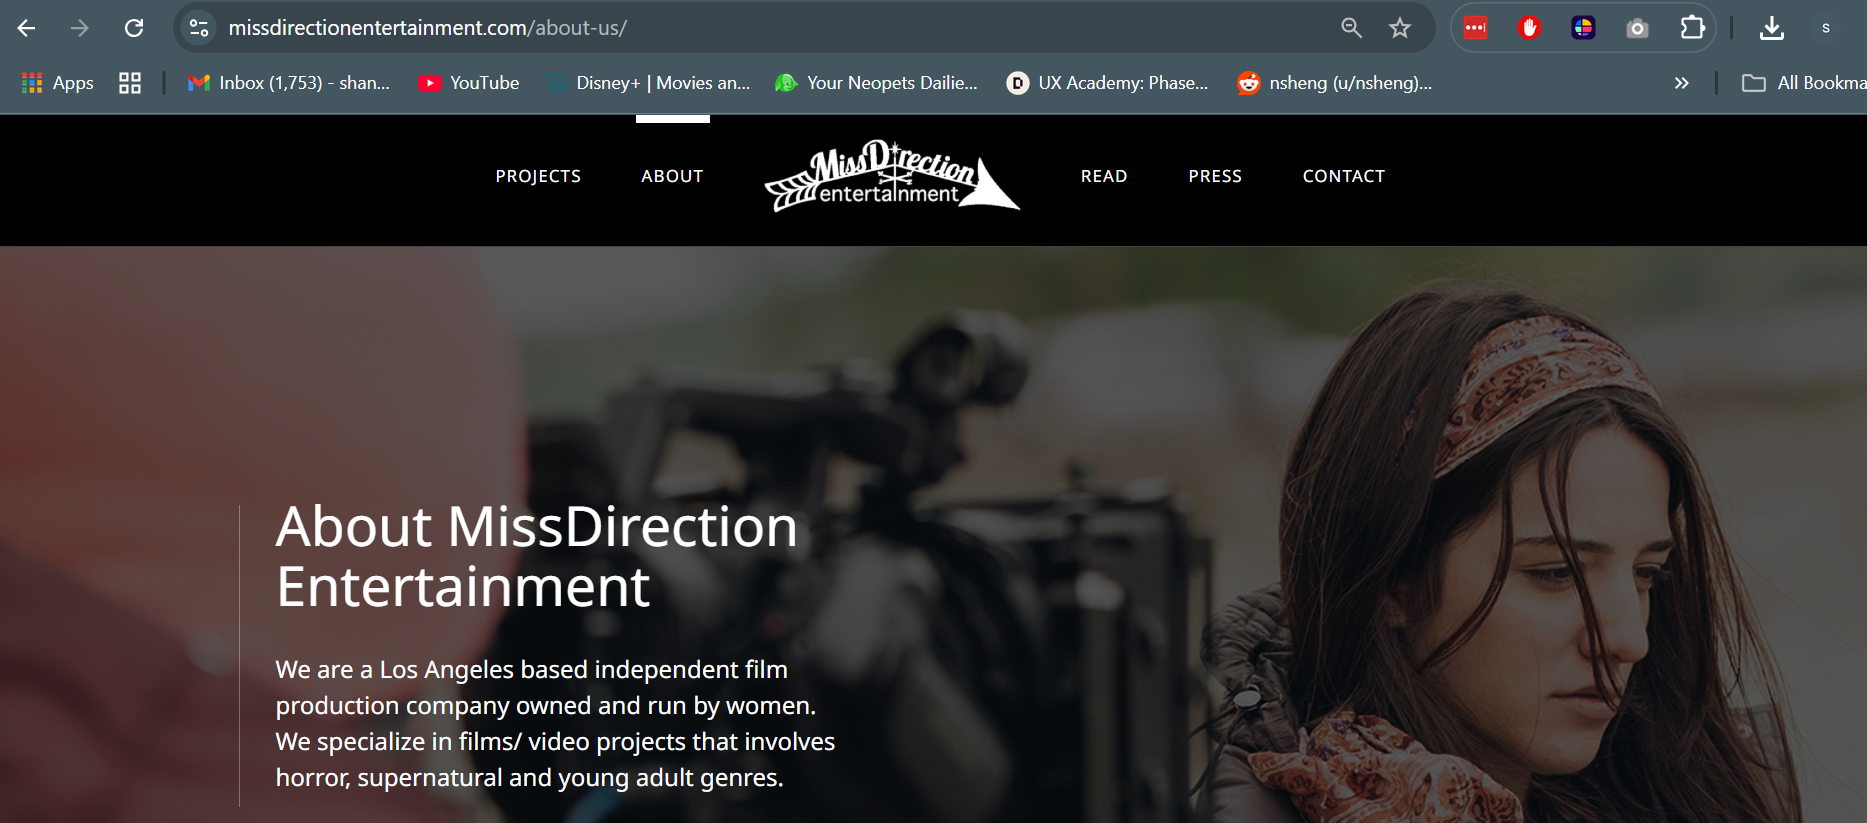Screen dimensions: 1867x823
Task: Click the camera screenshot extension icon
Action: (1637, 28)
